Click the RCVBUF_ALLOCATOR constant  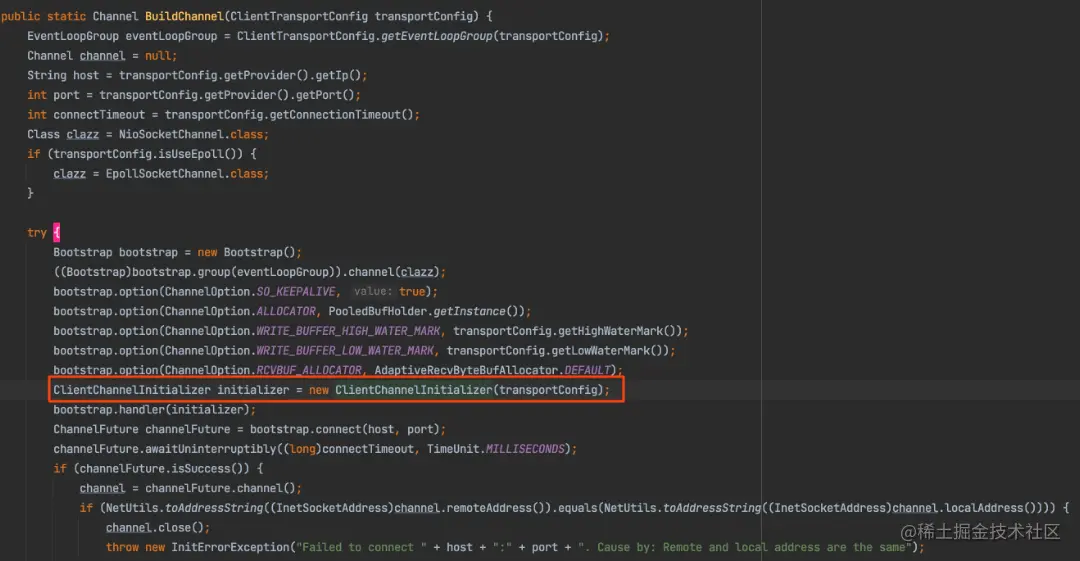coord(309,370)
